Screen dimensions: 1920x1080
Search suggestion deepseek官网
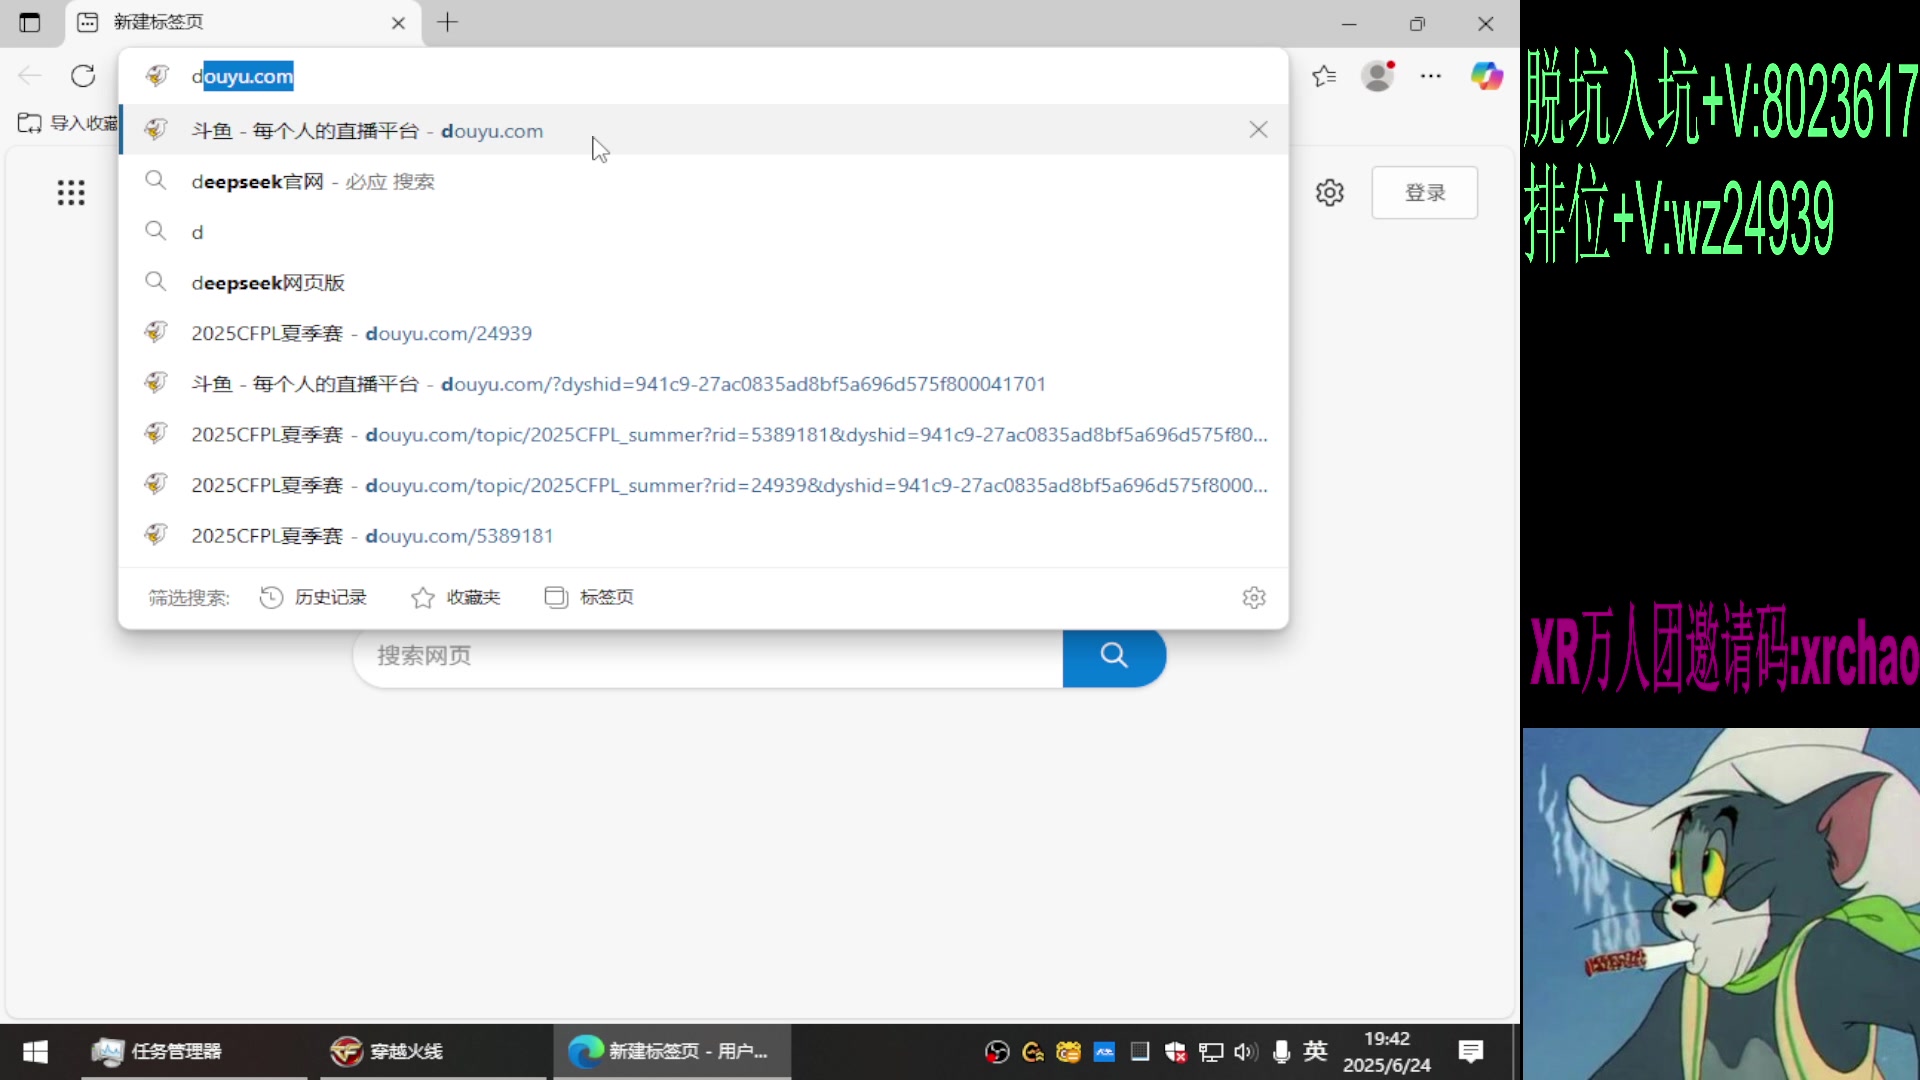click(703, 181)
